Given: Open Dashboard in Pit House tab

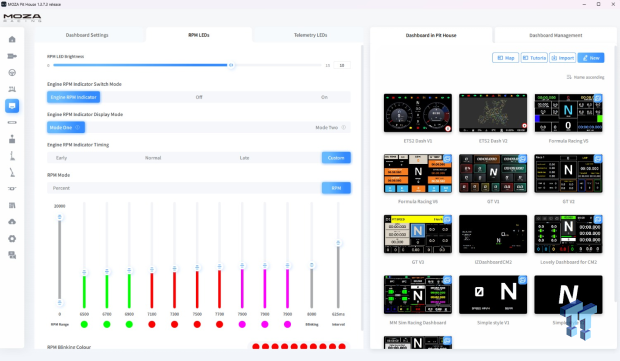Looking at the screenshot, I should [431, 35].
